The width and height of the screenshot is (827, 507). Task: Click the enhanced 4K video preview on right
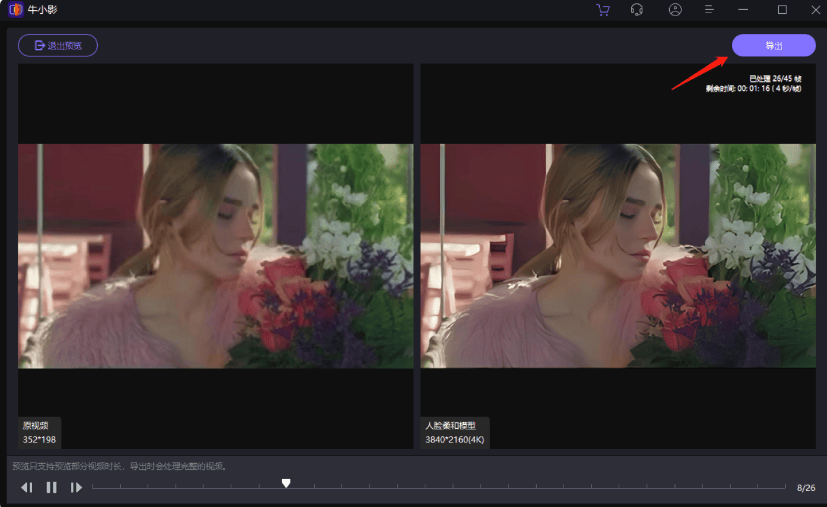614,256
